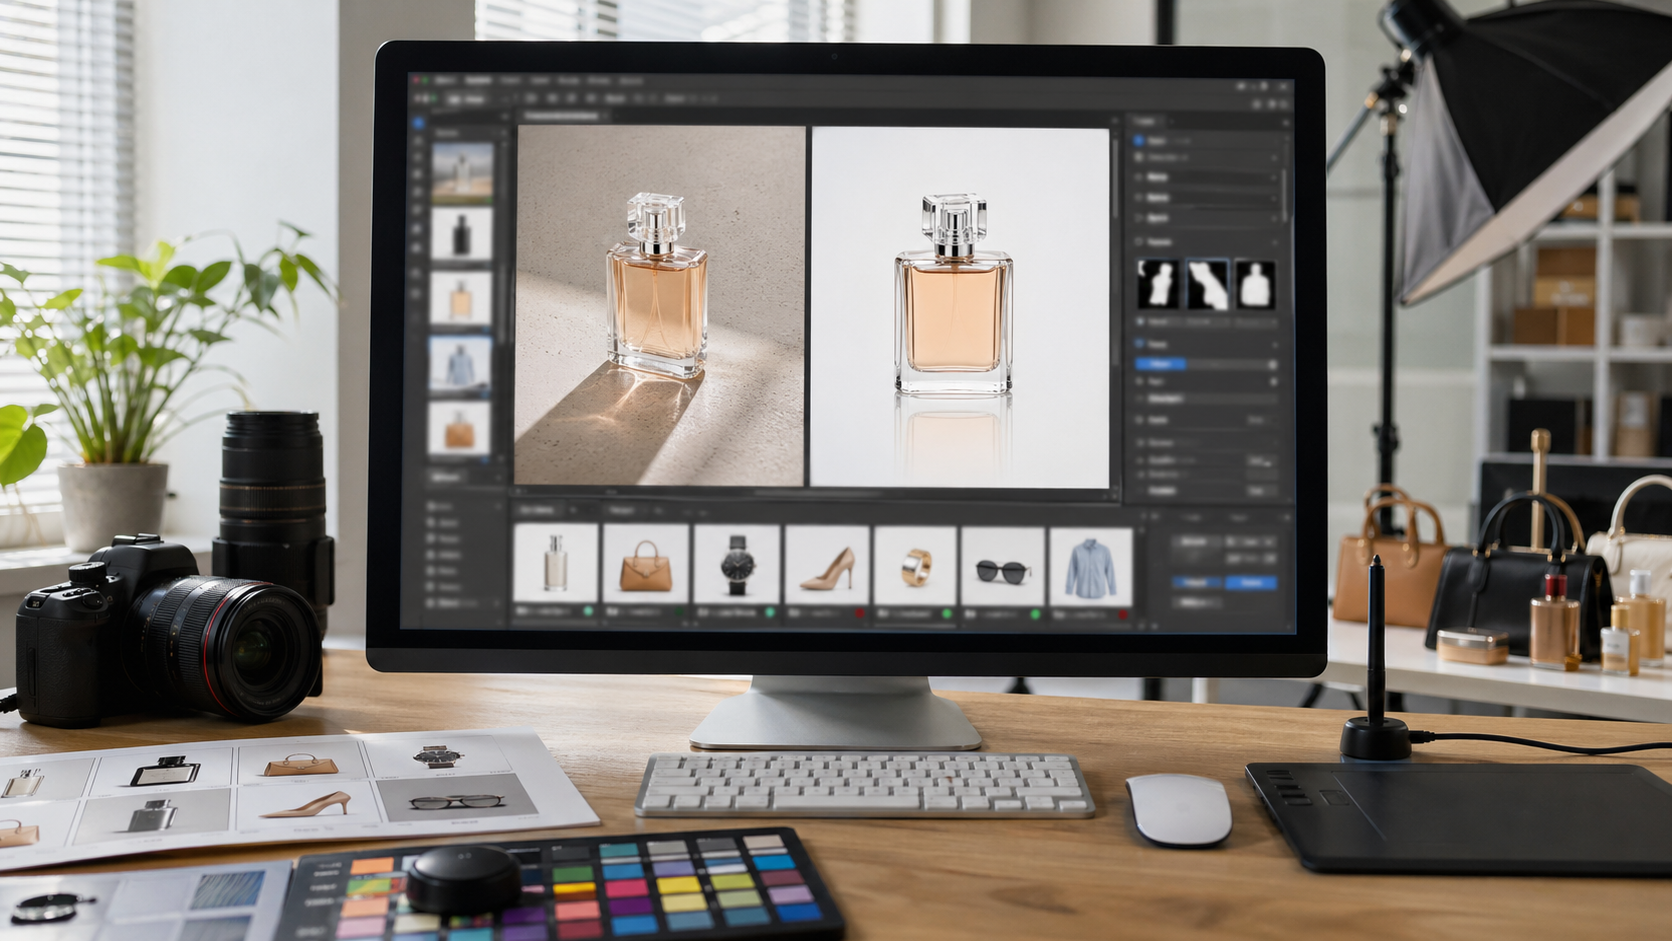
Task: Select the blue circular tool in left toolbar
Action: [419, 123]
